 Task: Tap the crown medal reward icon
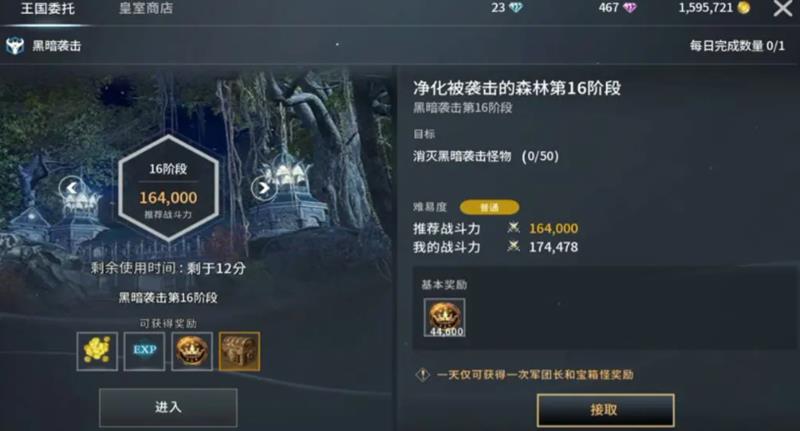pos(192,351)
